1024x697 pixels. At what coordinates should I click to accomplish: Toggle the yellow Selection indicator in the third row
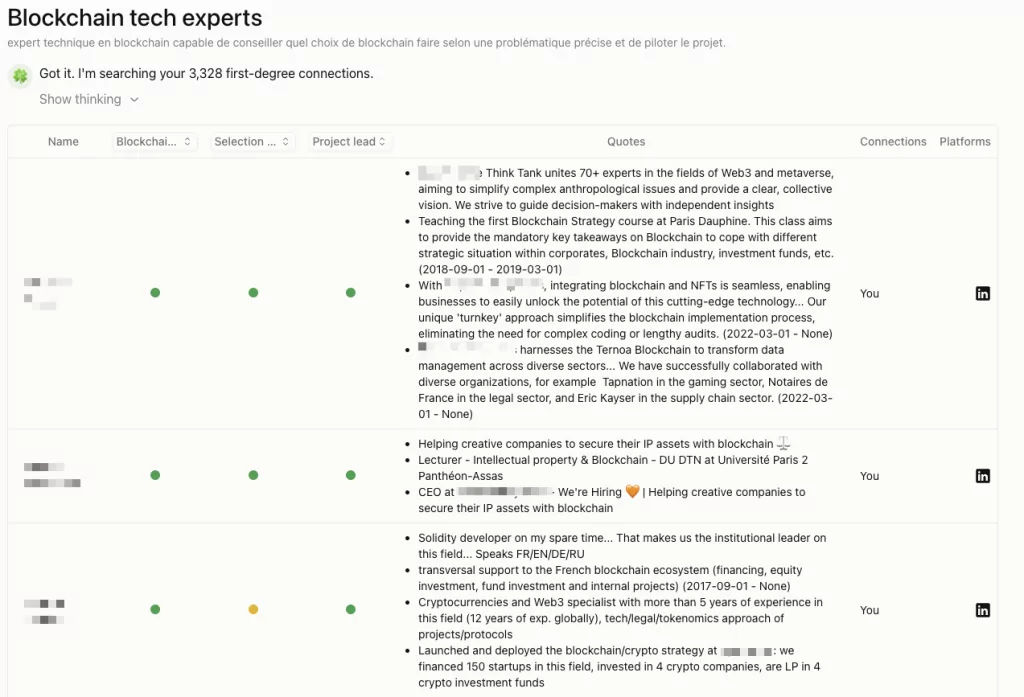[253, 609]
